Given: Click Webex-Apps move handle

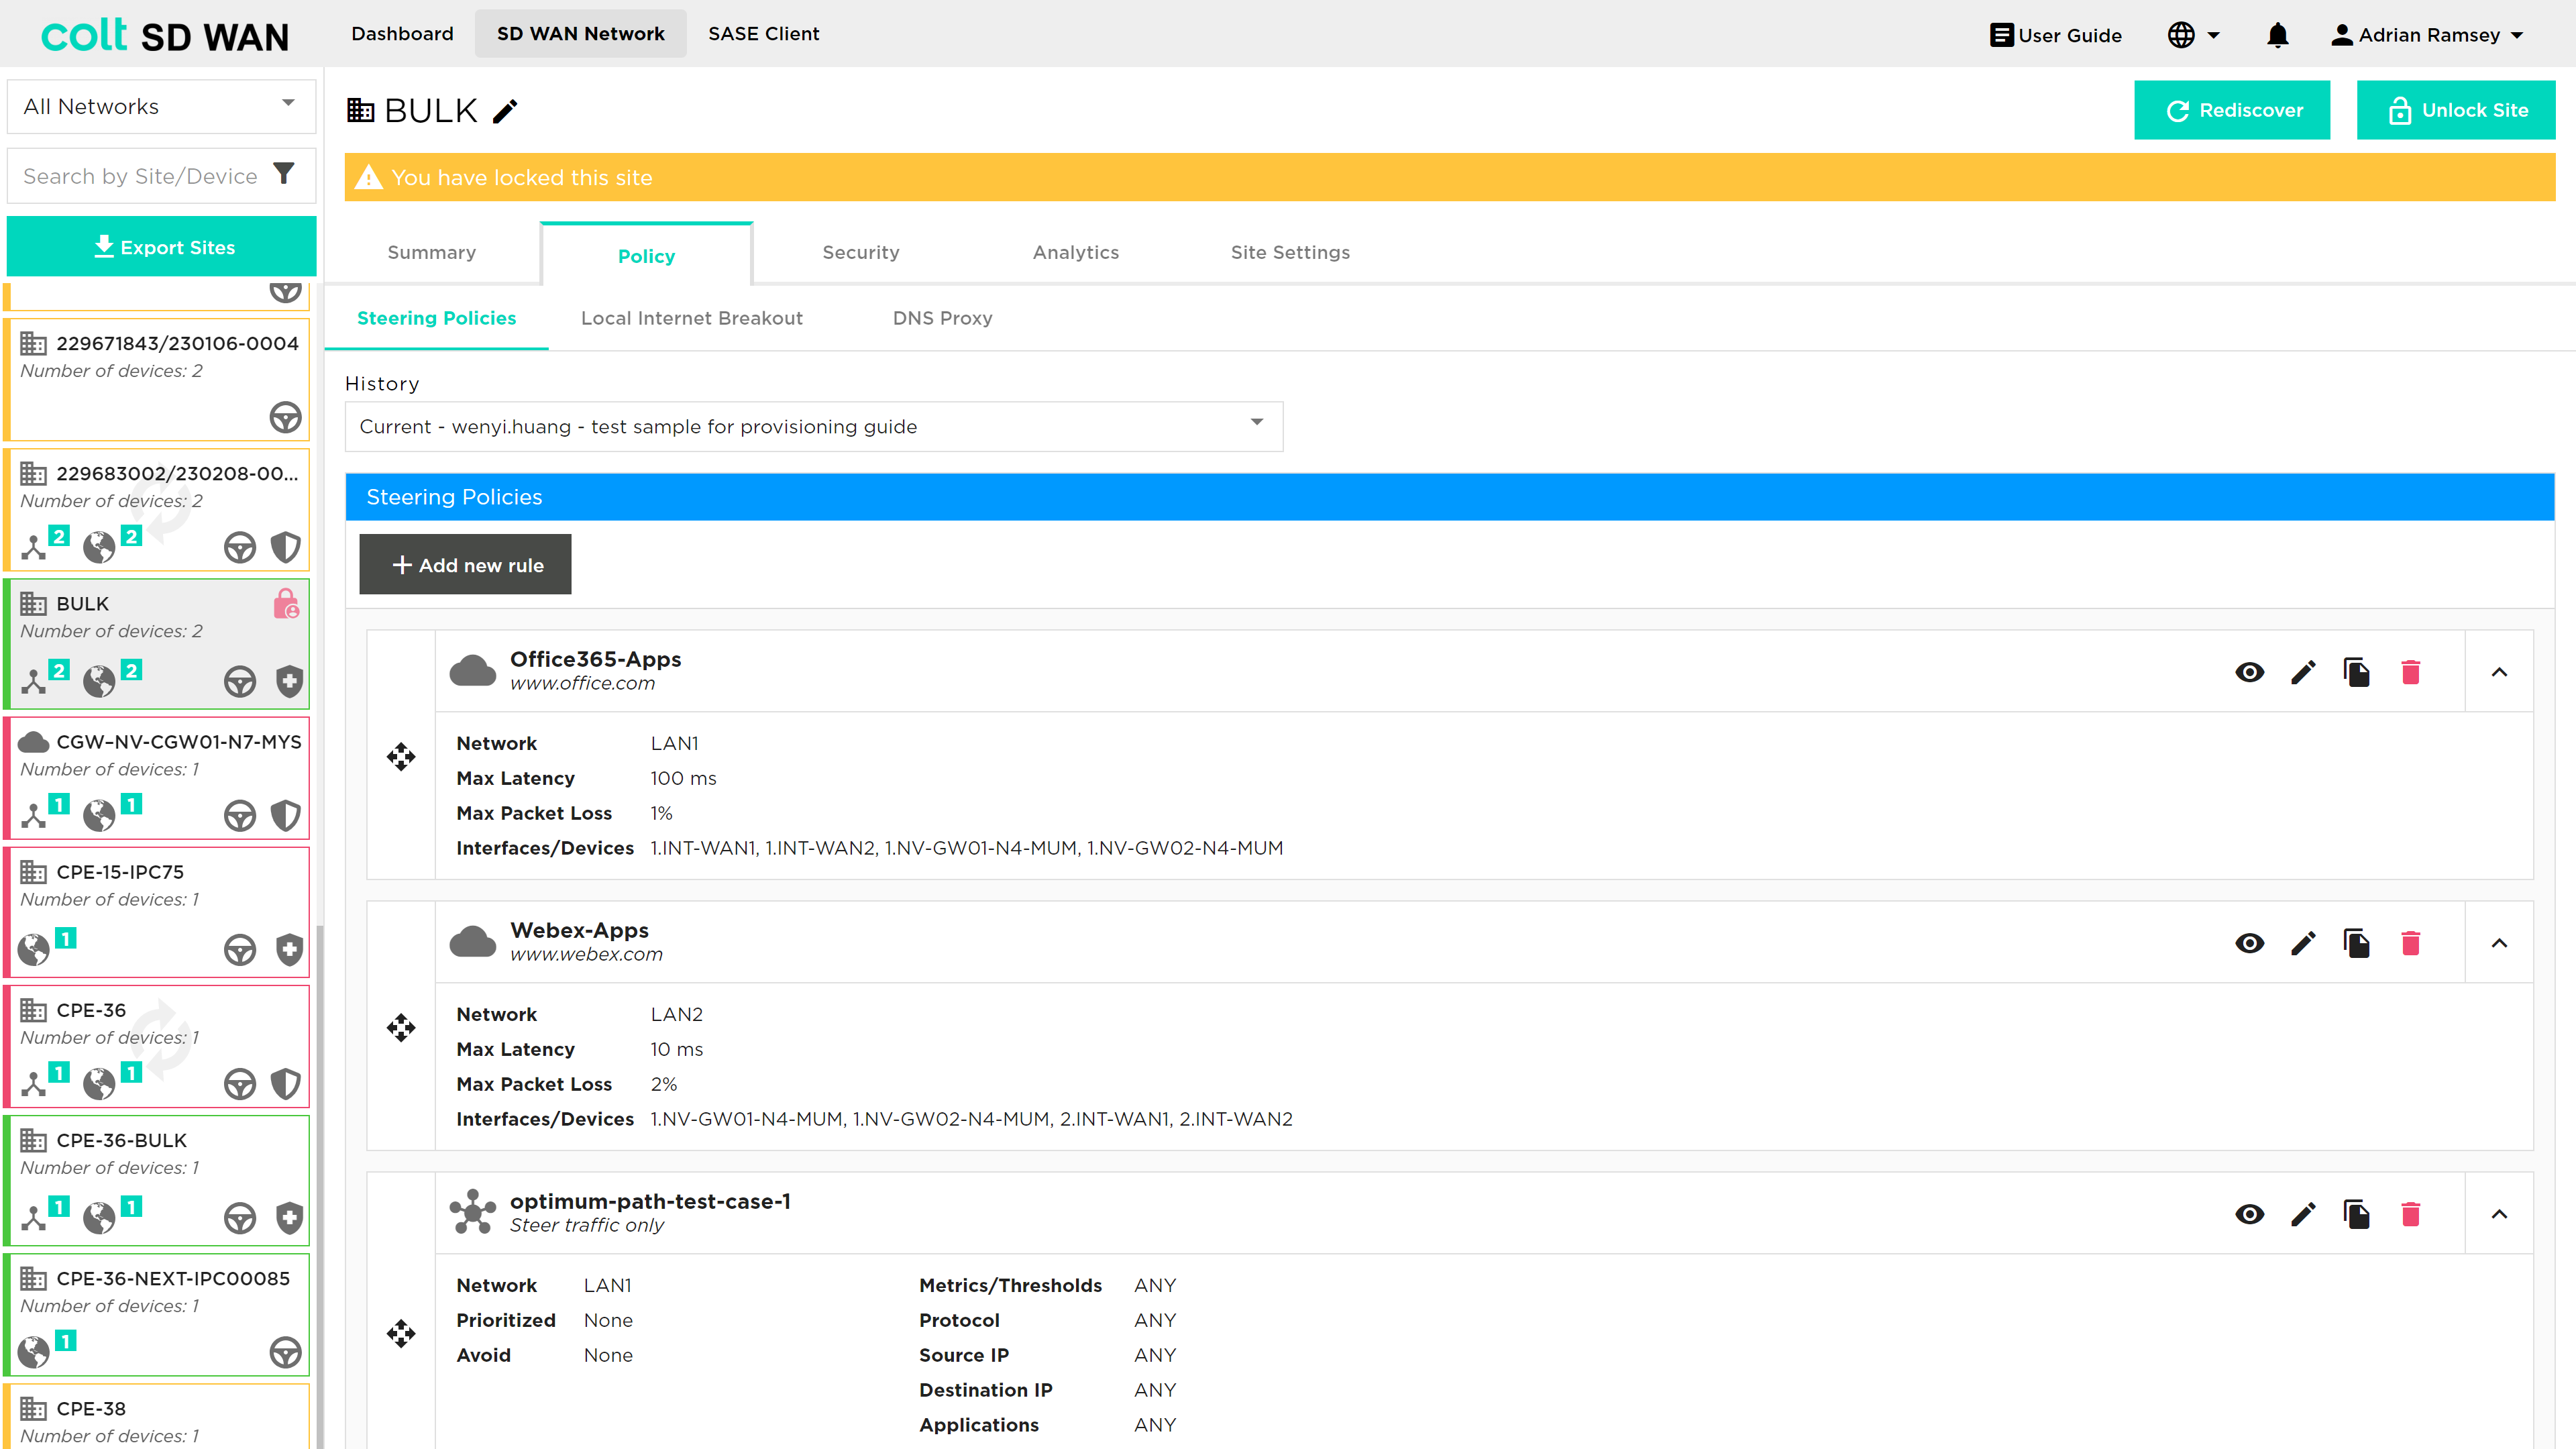Looking at the screenshot, I should coord(401,1027).
